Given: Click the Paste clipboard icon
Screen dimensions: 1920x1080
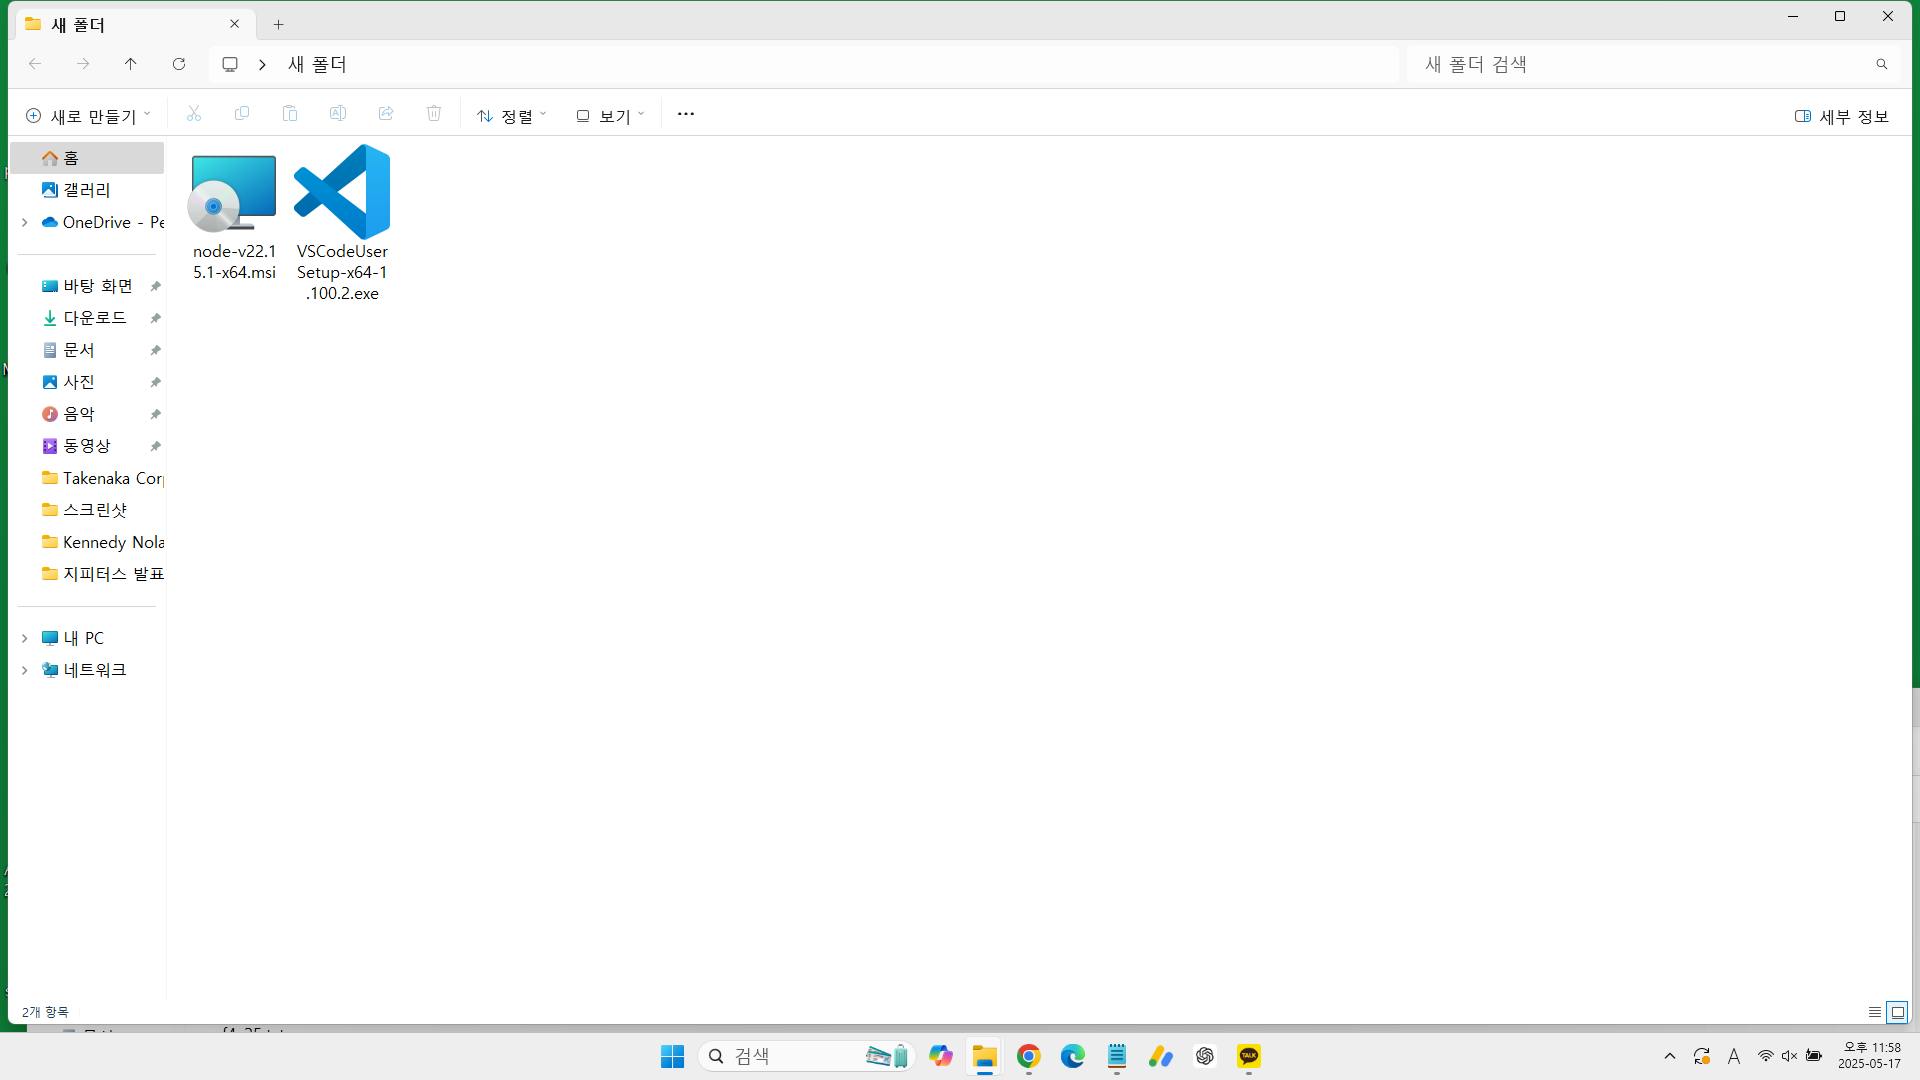Looking at the screenshot, I should [290, 114].
